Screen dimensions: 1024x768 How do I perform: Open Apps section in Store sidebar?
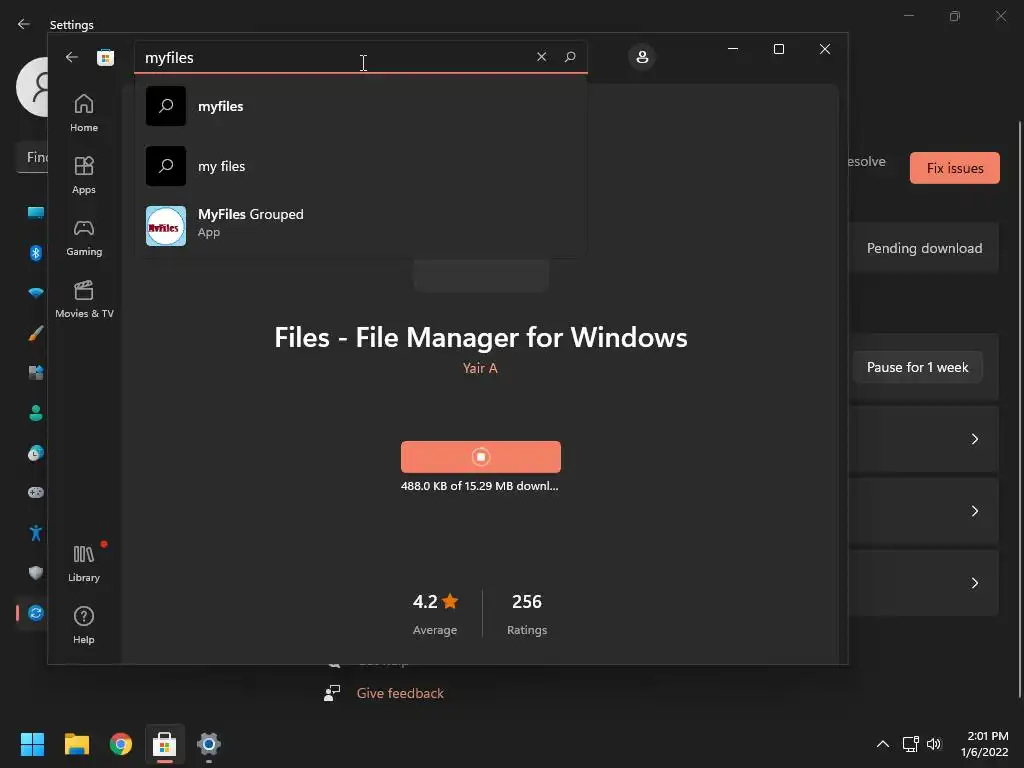[84, 176]
